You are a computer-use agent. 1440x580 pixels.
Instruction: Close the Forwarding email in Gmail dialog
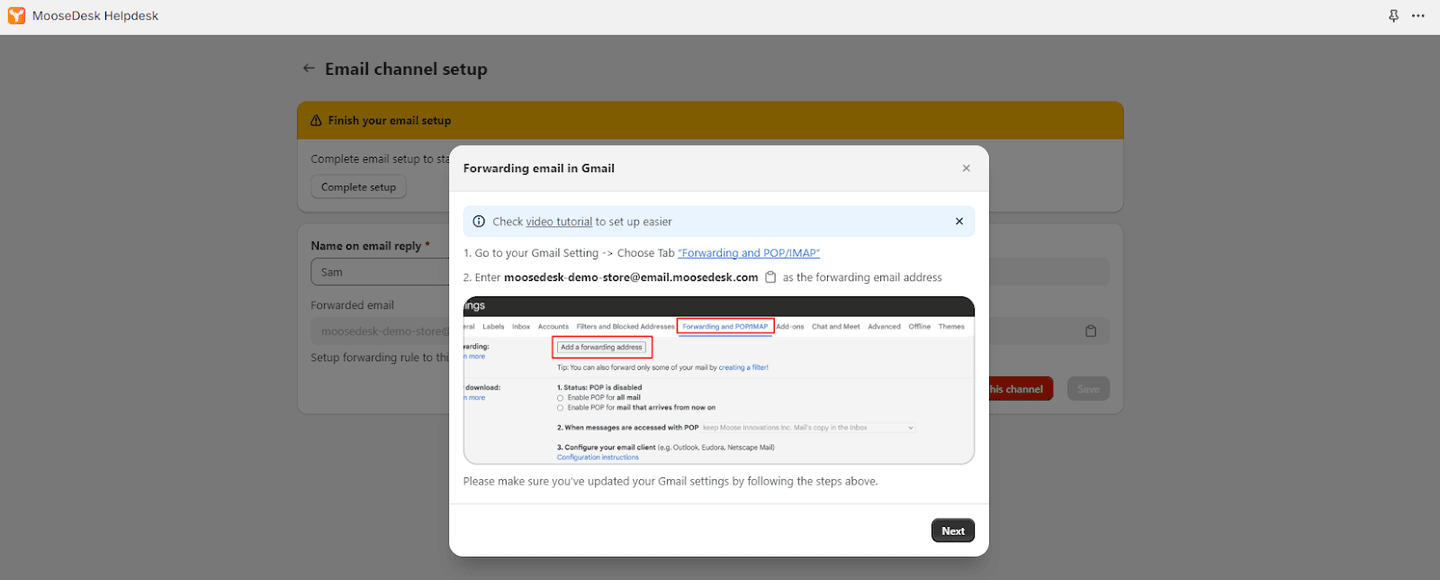pos(966,168)
